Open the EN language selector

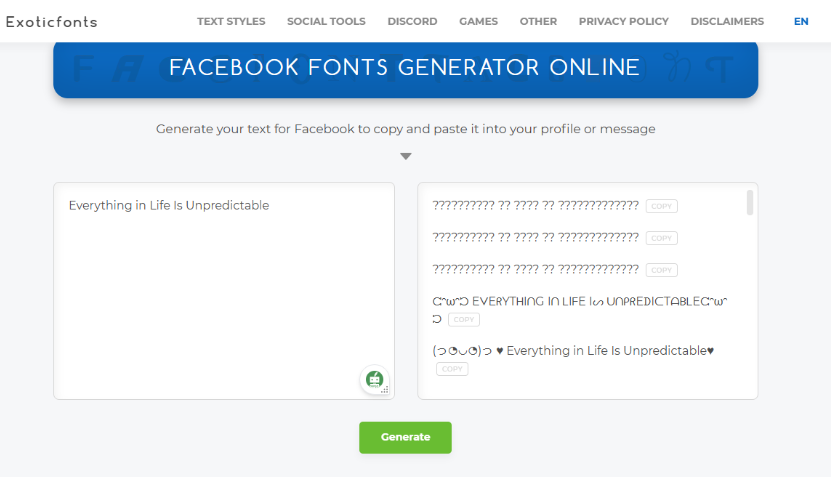[801, 22]
